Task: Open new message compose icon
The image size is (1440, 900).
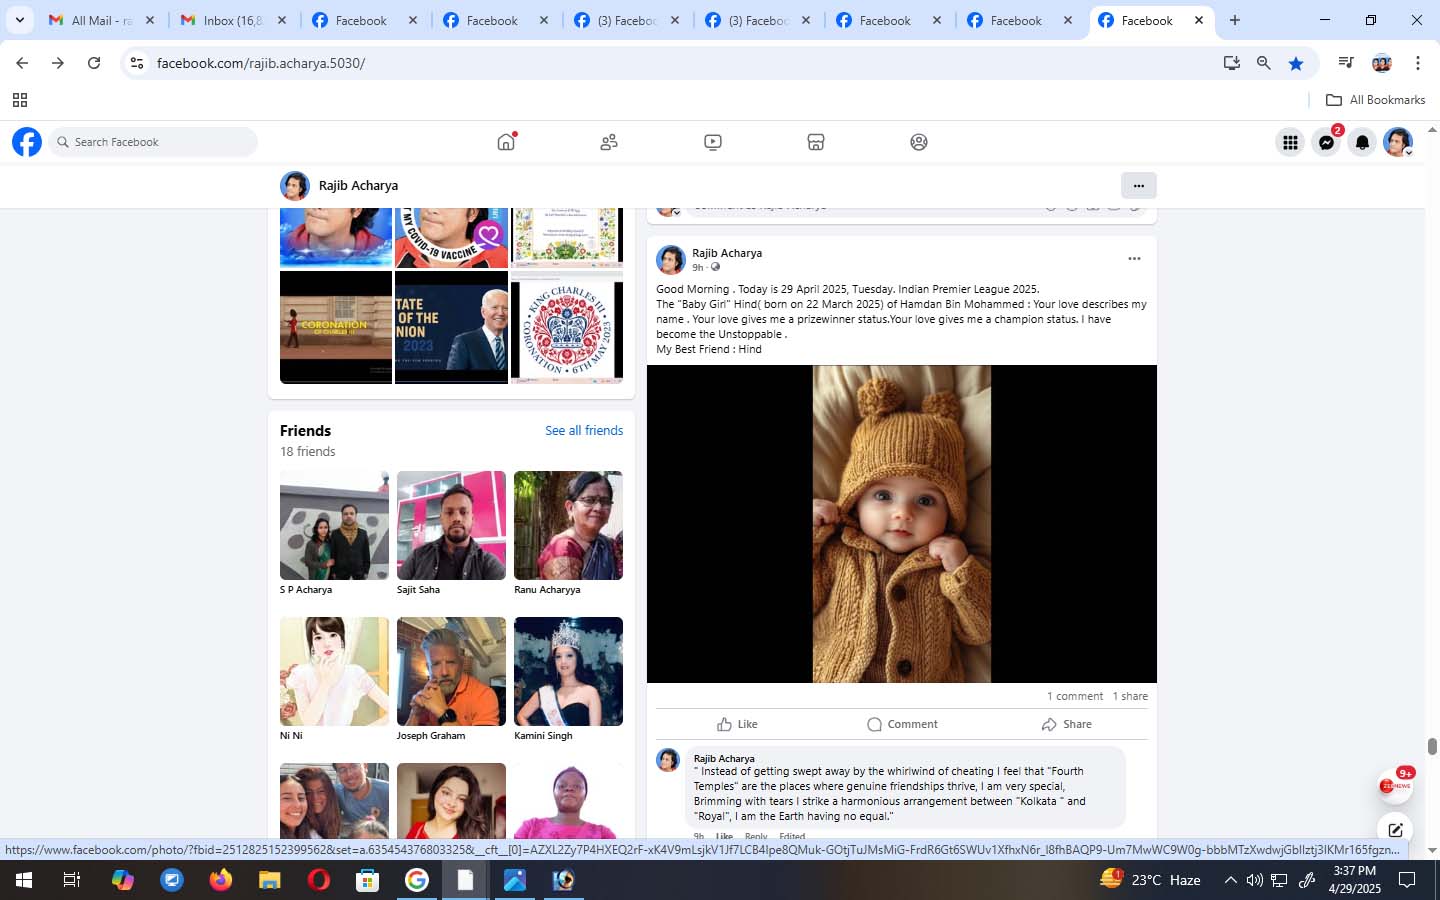Action: coord(1395,830)
